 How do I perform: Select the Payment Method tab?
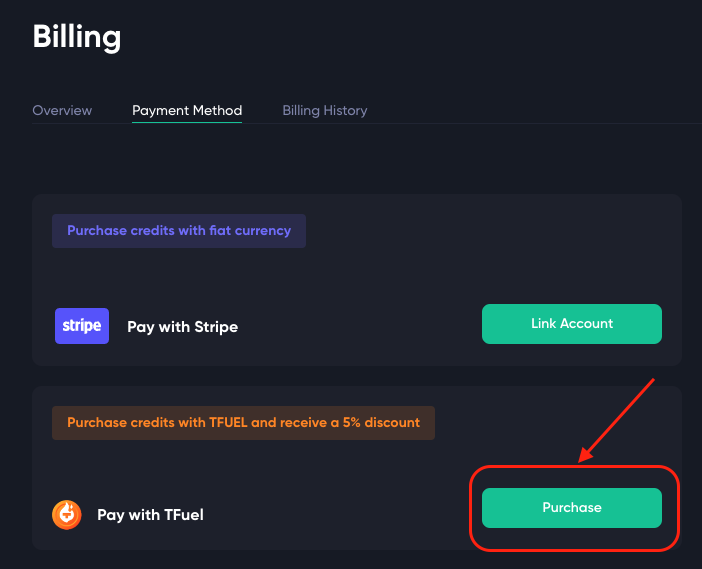(x=187, y=110)
